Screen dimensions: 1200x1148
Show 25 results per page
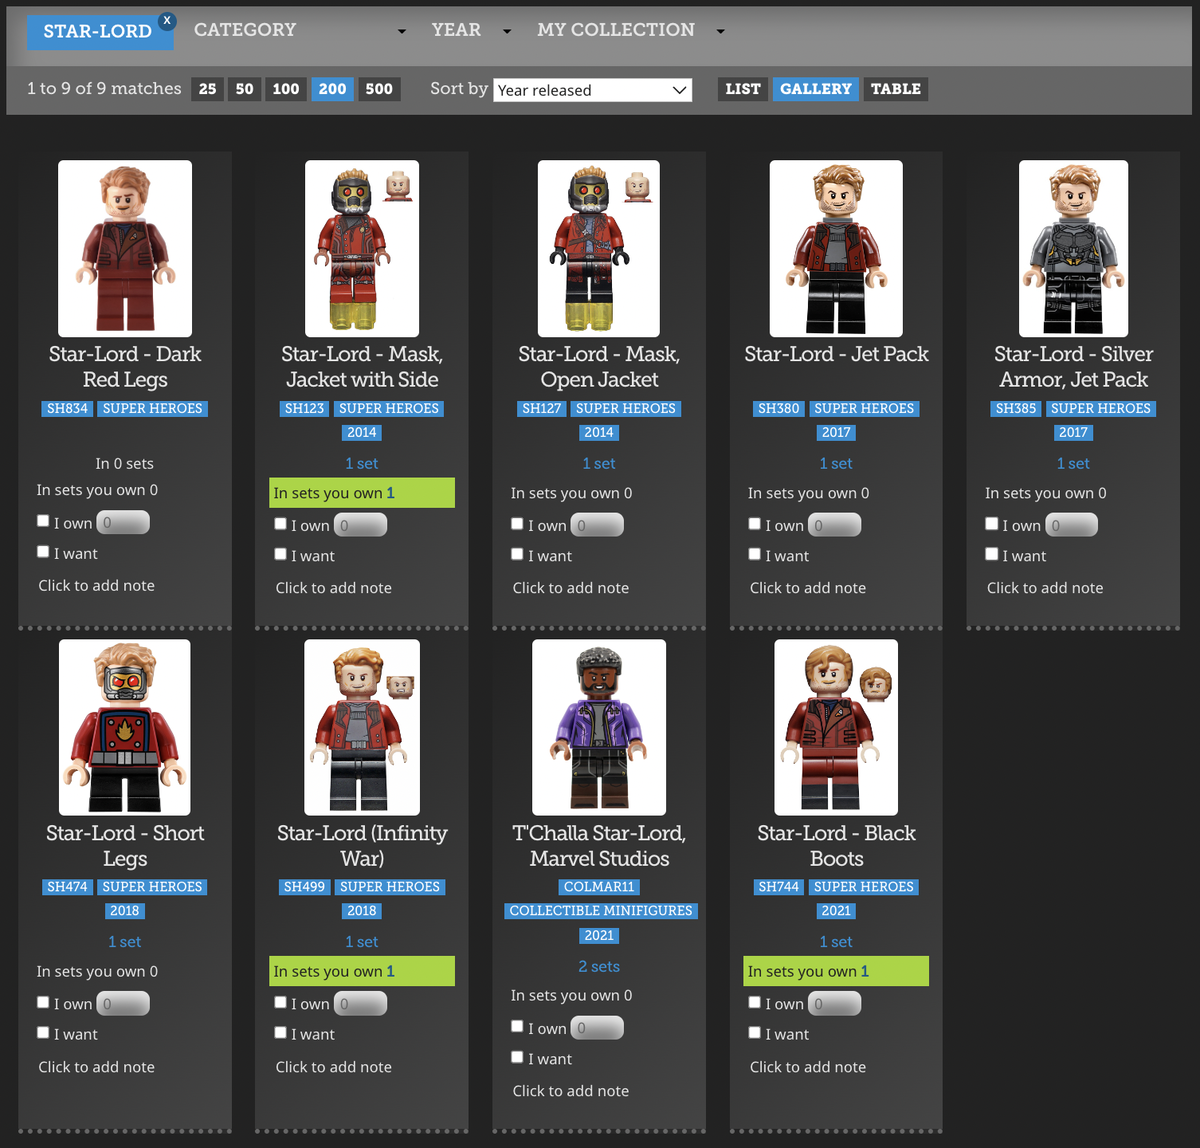point(207,89)
